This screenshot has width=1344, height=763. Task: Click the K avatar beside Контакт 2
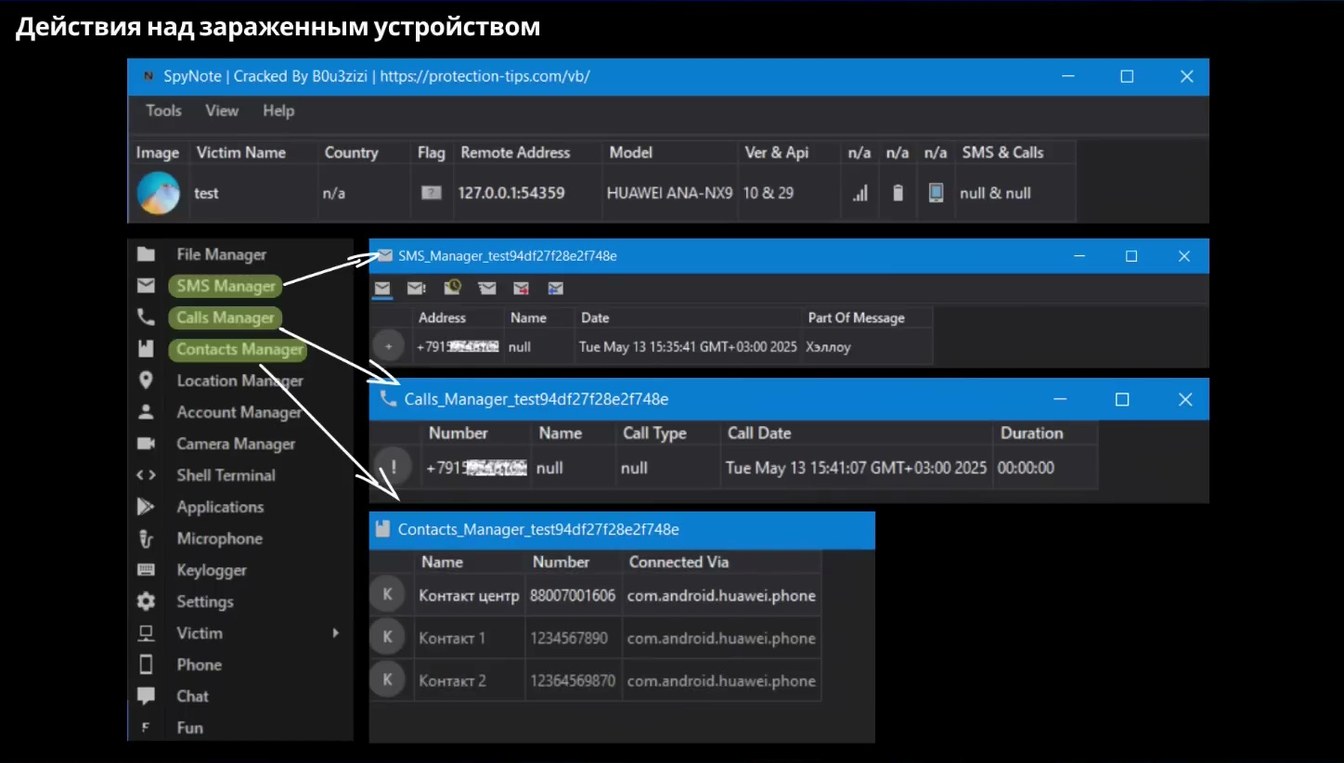(388, 680)
